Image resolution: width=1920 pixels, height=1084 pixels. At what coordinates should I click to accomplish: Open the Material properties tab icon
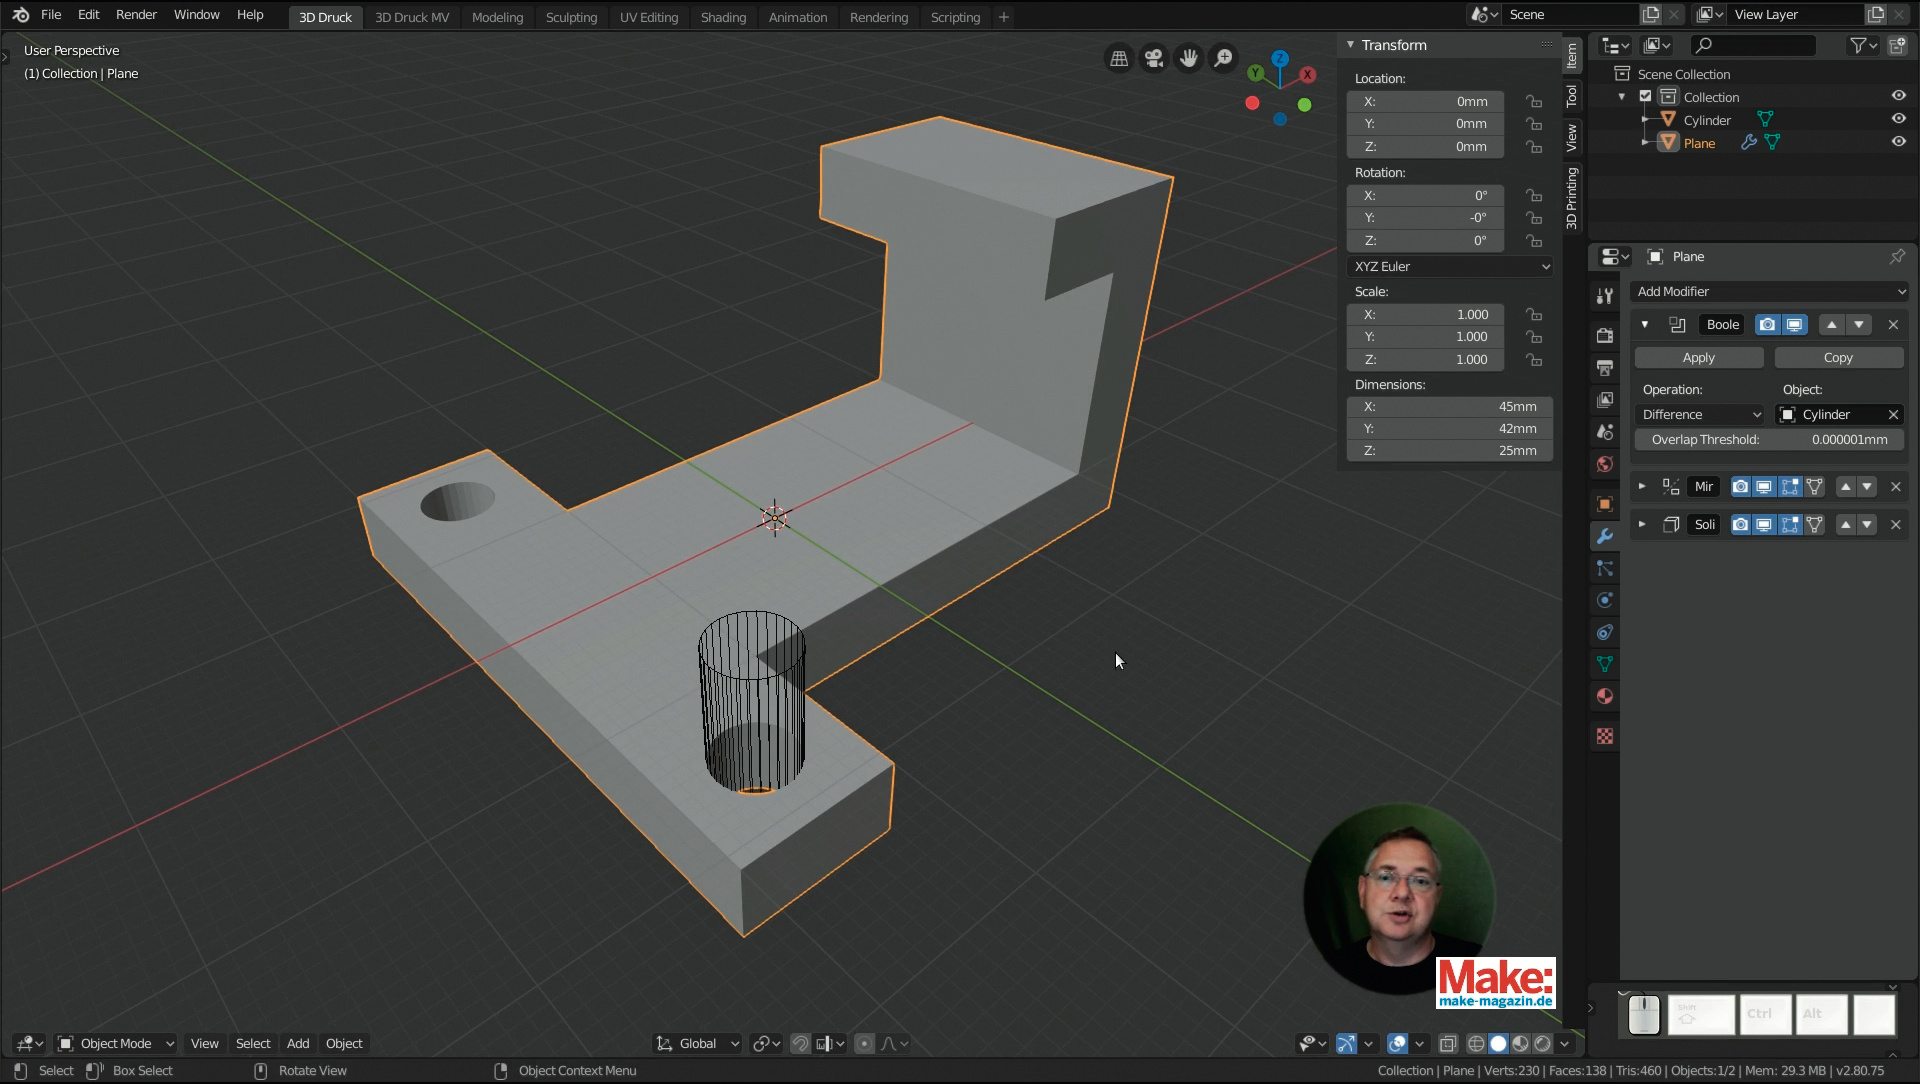pos(1605,696)
